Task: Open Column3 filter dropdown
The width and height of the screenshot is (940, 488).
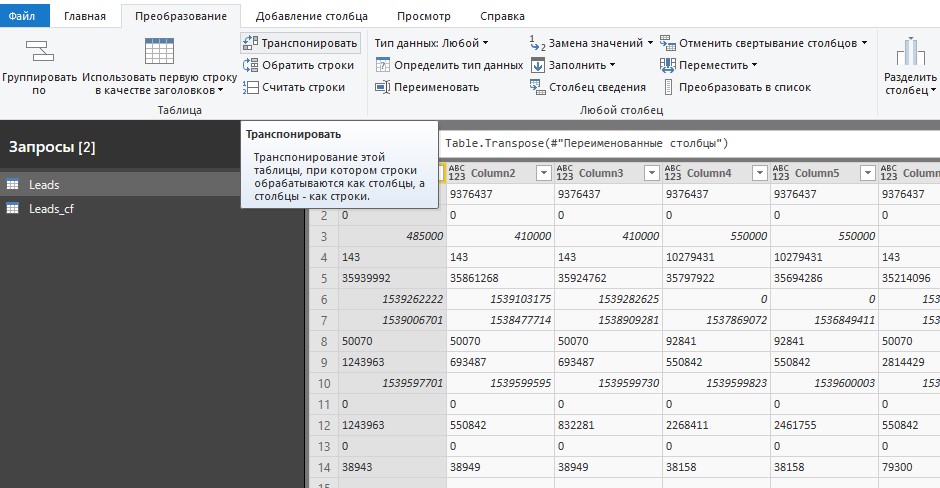Action: [651, 173]
